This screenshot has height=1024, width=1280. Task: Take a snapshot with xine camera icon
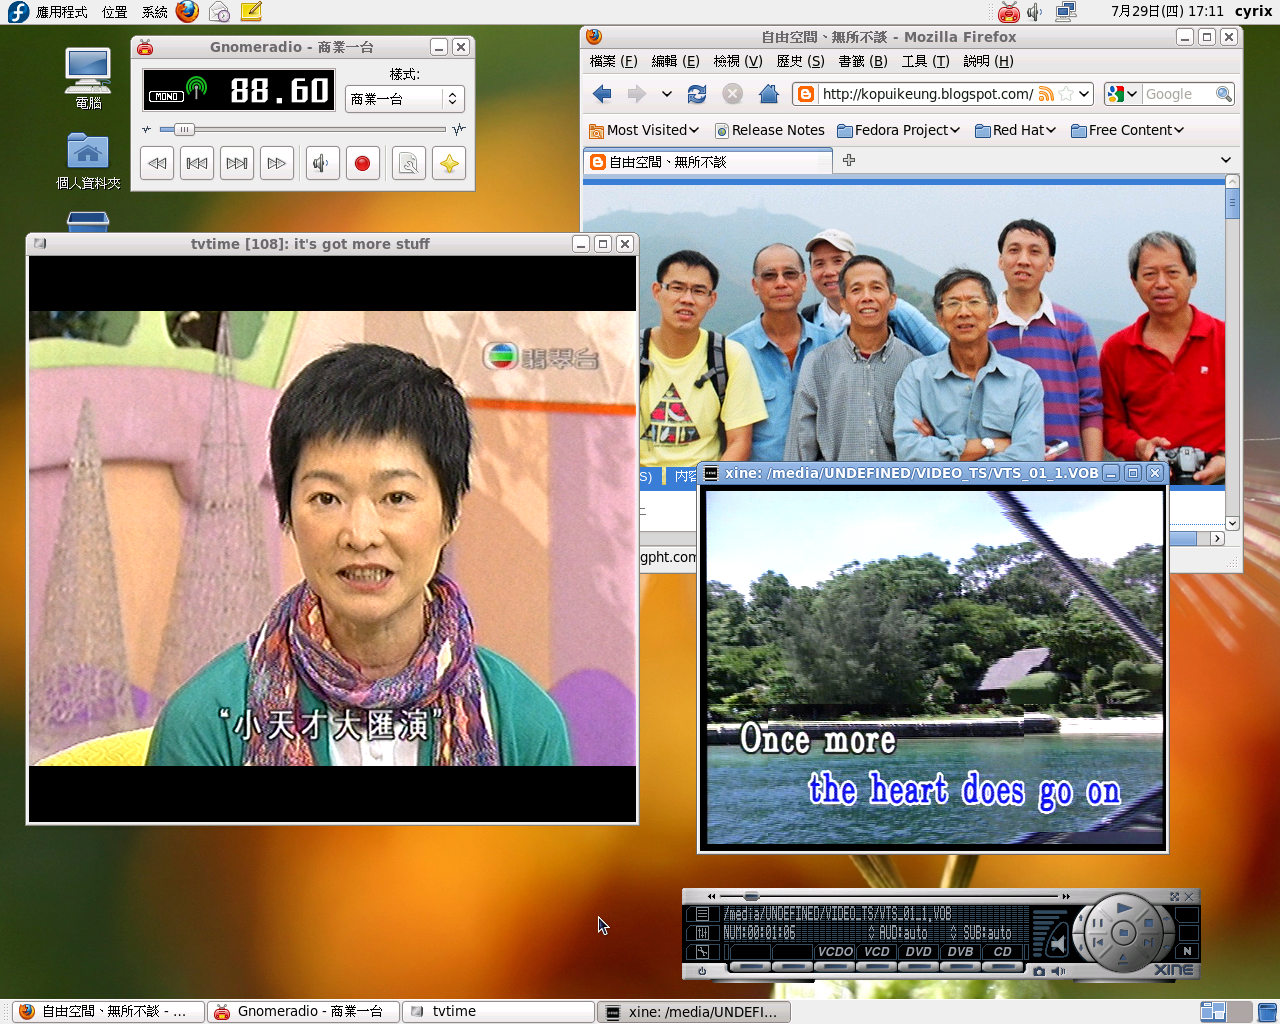[1039, 971]
